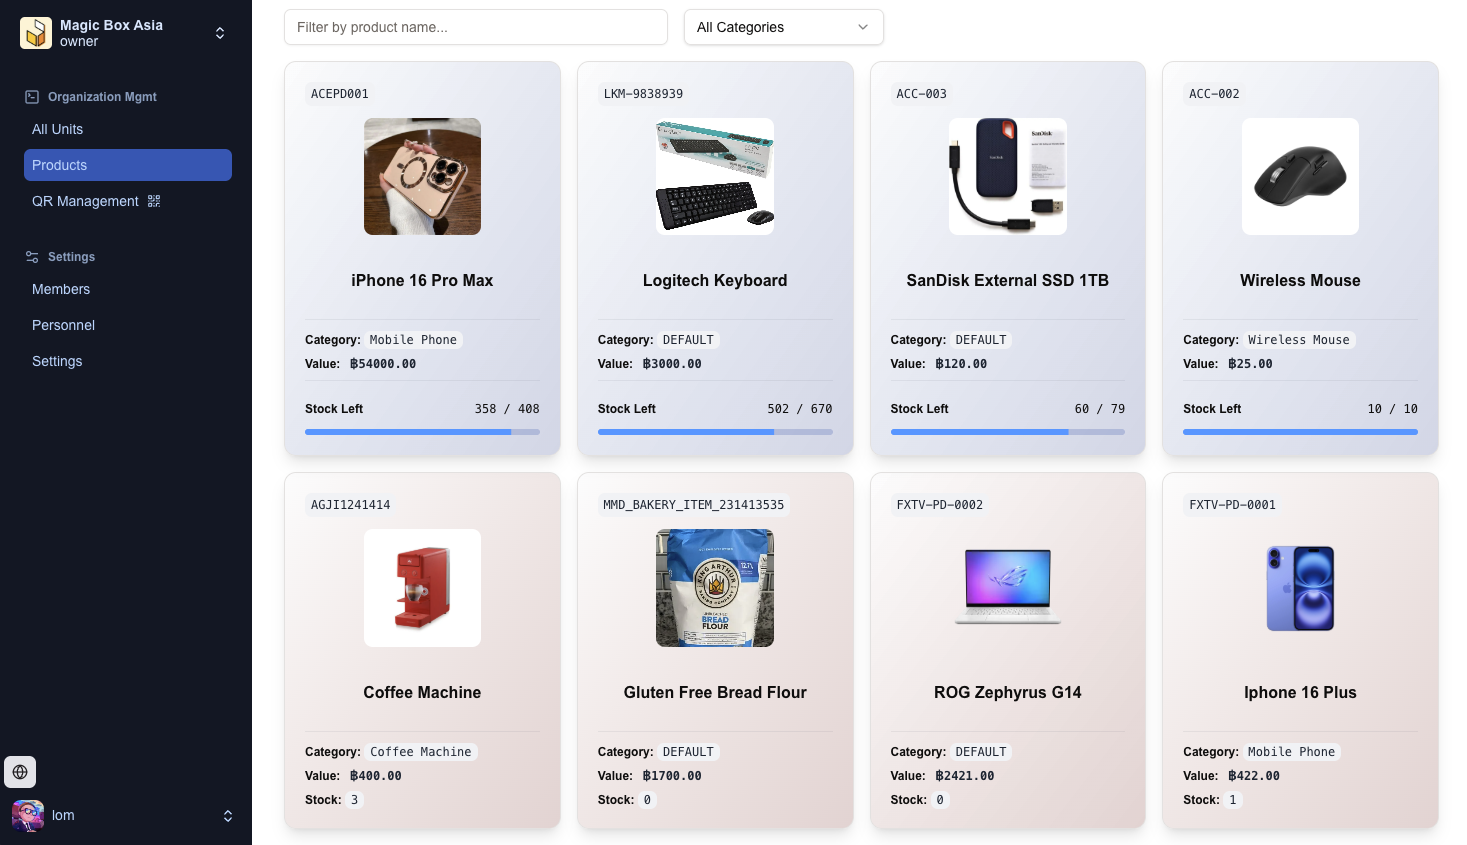The height and width of the screenshot is (845, 1467).
Task: Open the All Categories dropdown
Action: (783, 27)
